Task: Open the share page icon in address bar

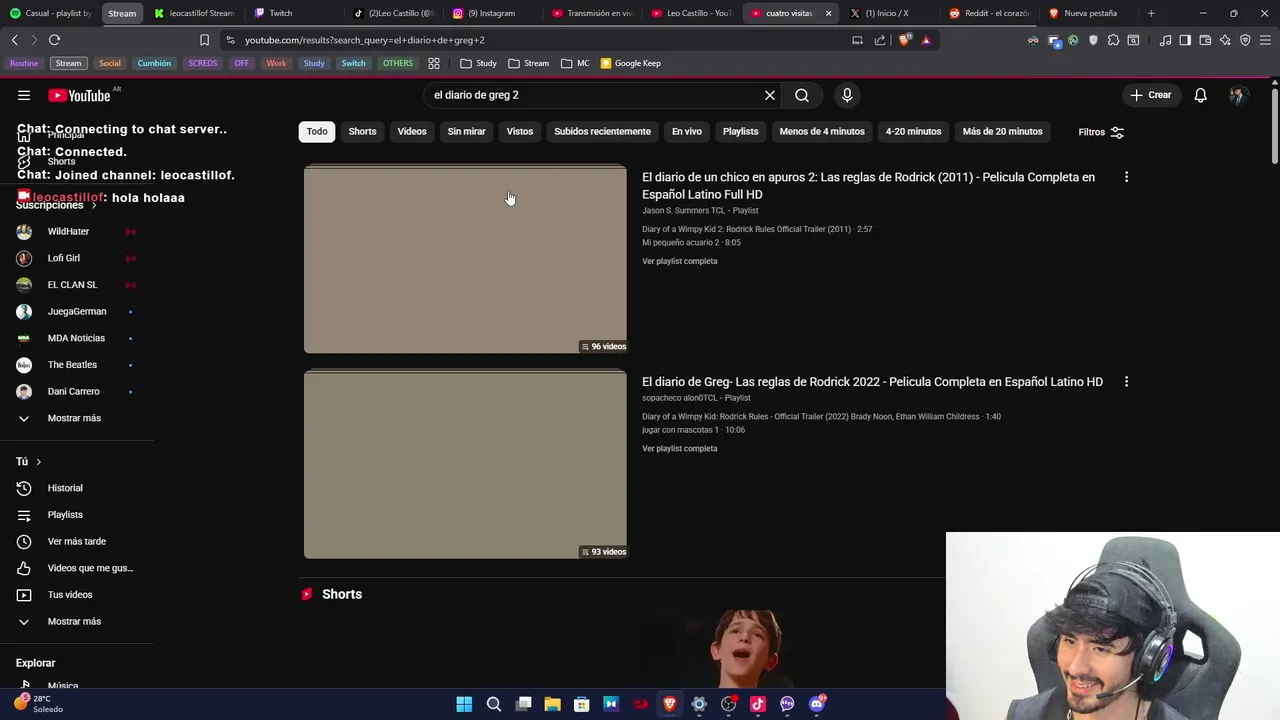Action: pos(879,40)
